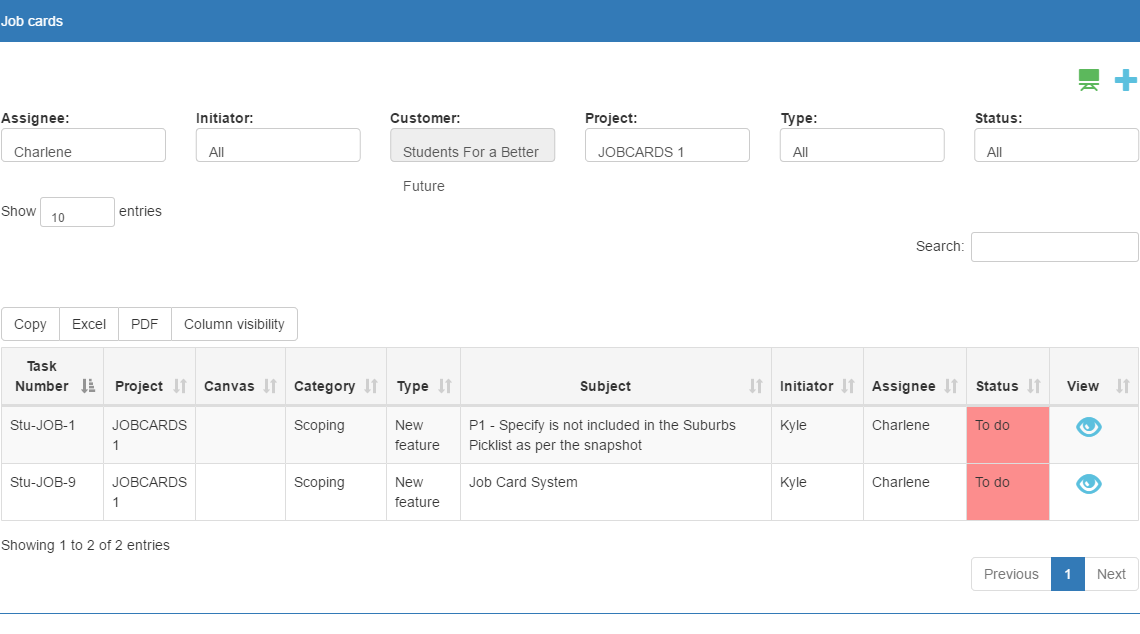This screenshot has width=1140, height=634.
Task: Open the Initiator filter dropdown
Action: tap(278, 145)
